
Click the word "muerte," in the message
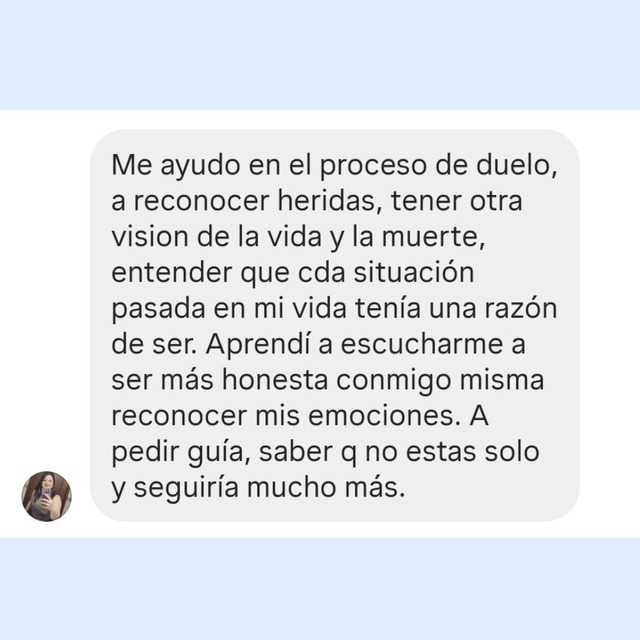(433, 237)
